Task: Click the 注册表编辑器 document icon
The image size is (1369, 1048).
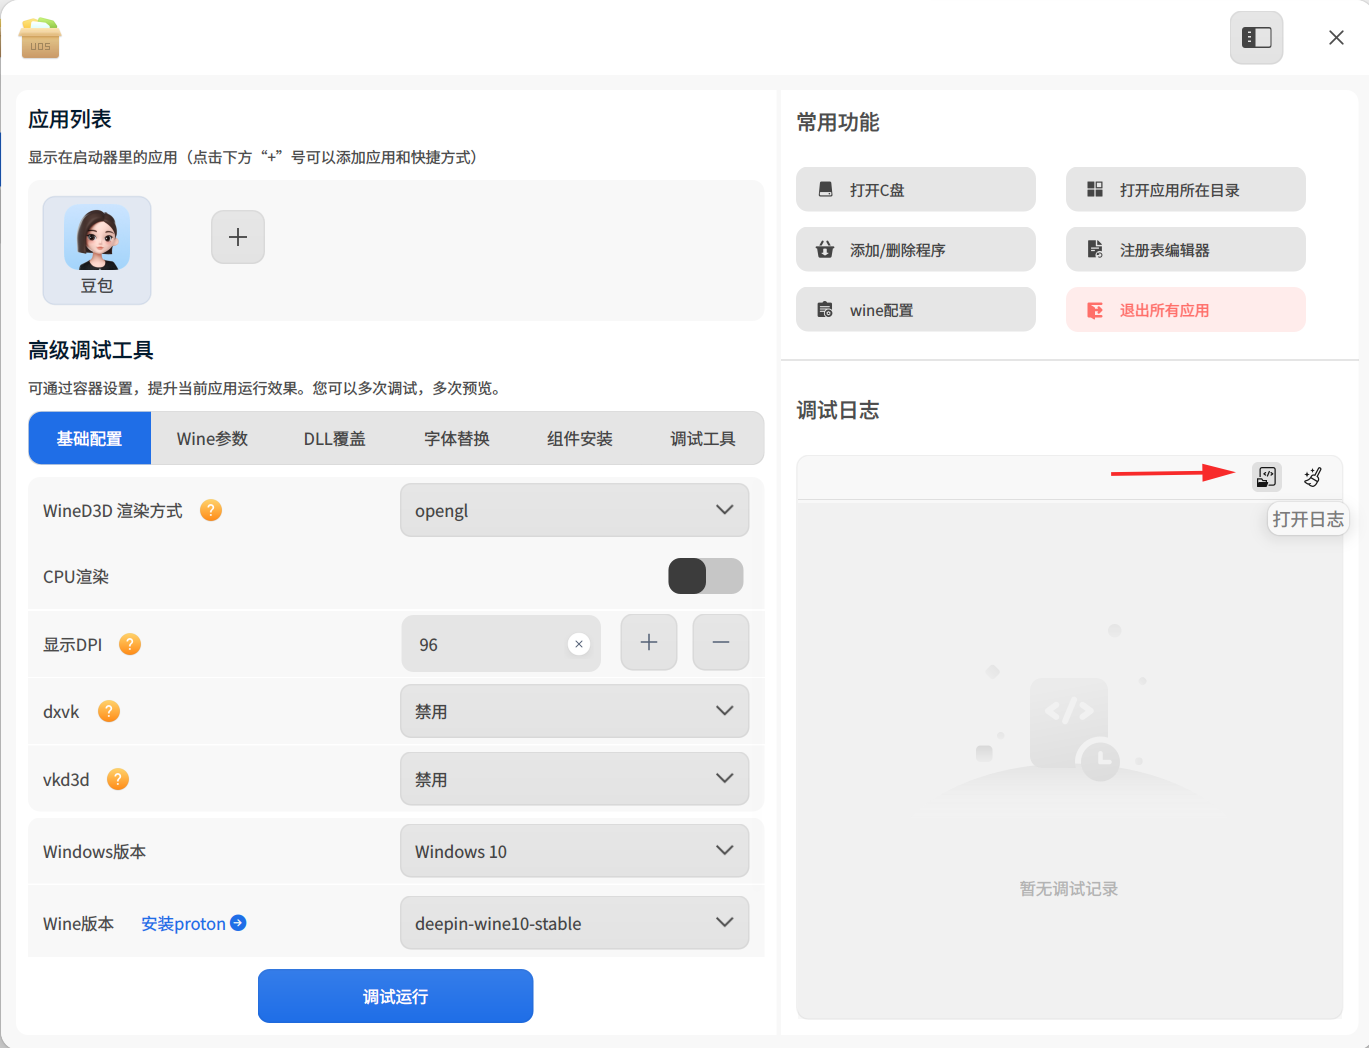Action: [1095, 249]
